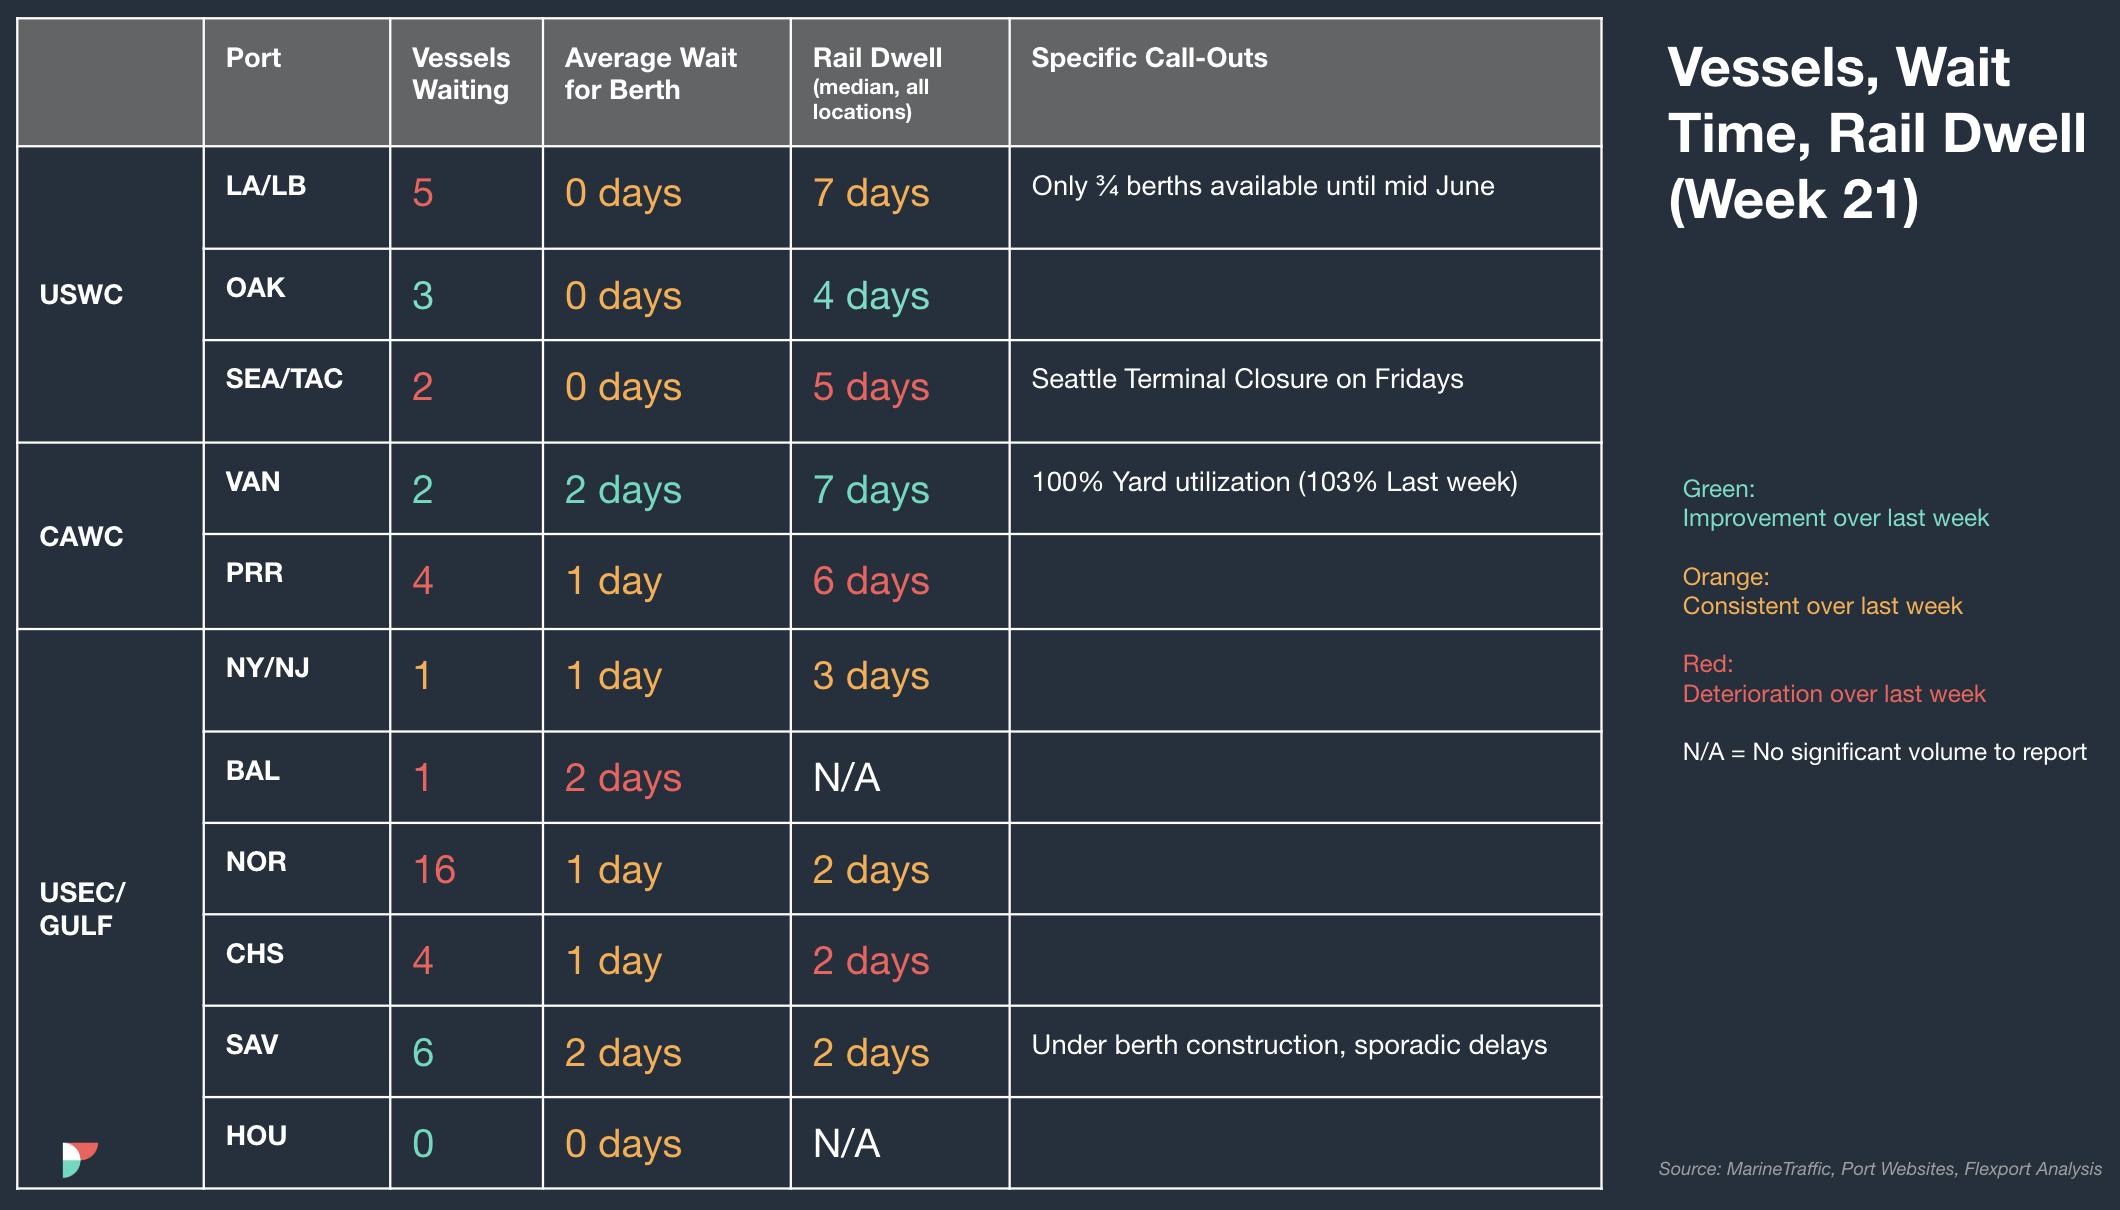Select the LA/LB port cell
2120x1210 pixels.
pyautogui.click(x=297, y=197)
